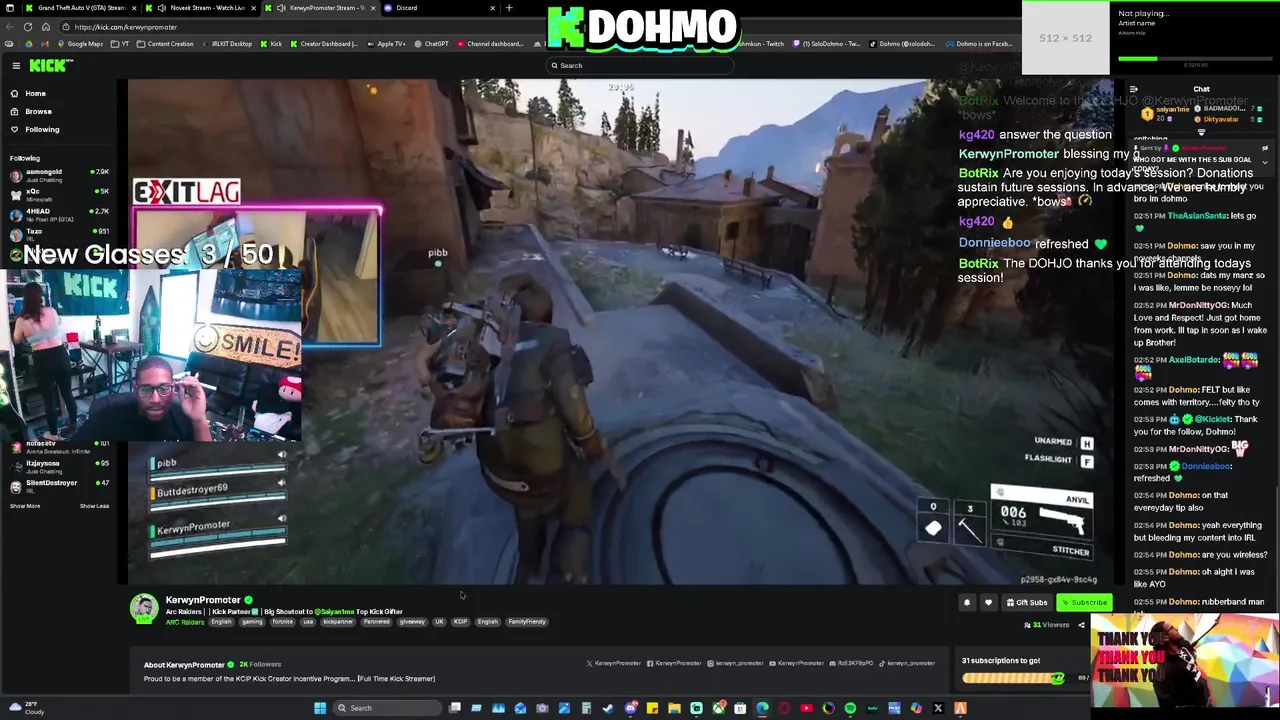Click the Kick logo

(50, 65)
